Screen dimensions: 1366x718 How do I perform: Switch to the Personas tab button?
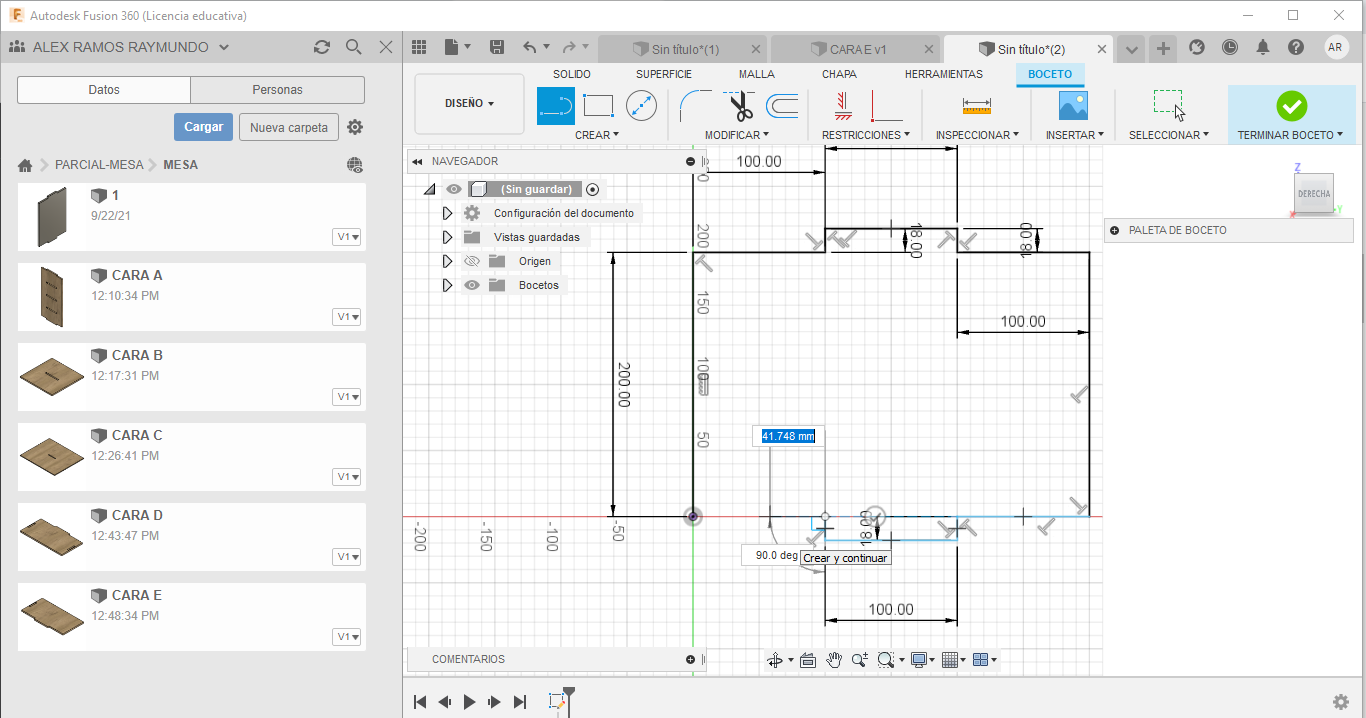point(278,90)
